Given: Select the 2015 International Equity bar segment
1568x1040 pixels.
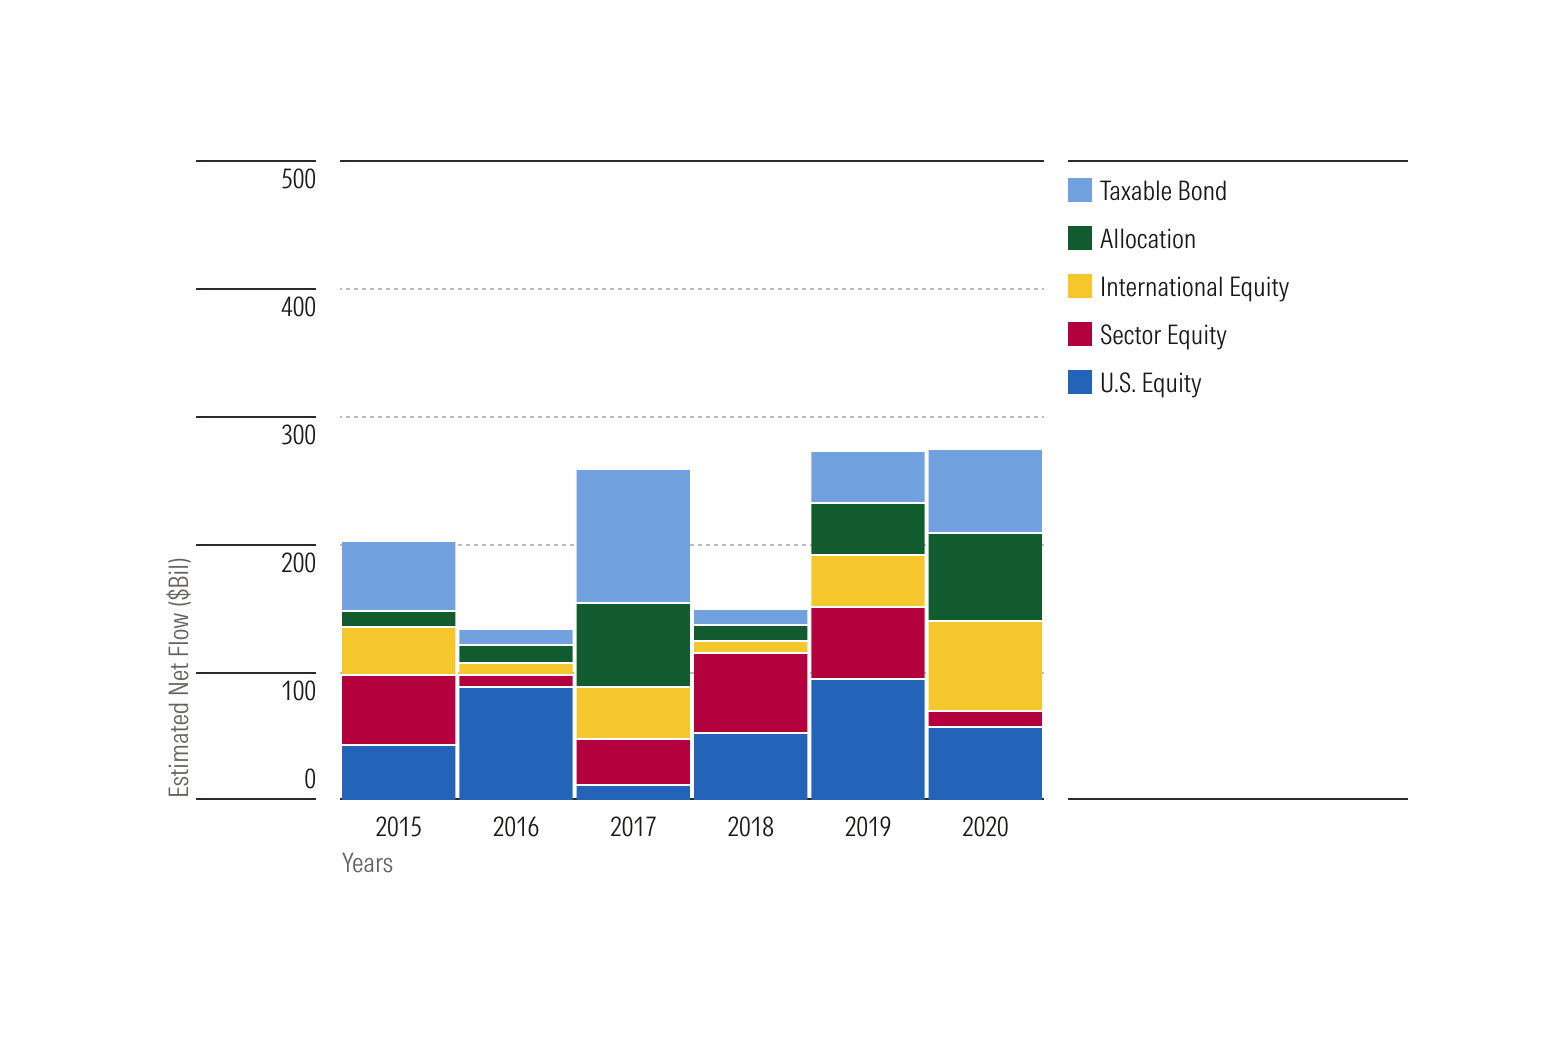Looking at the screenshot, I should pyautogui.click(x=399, y=651).
